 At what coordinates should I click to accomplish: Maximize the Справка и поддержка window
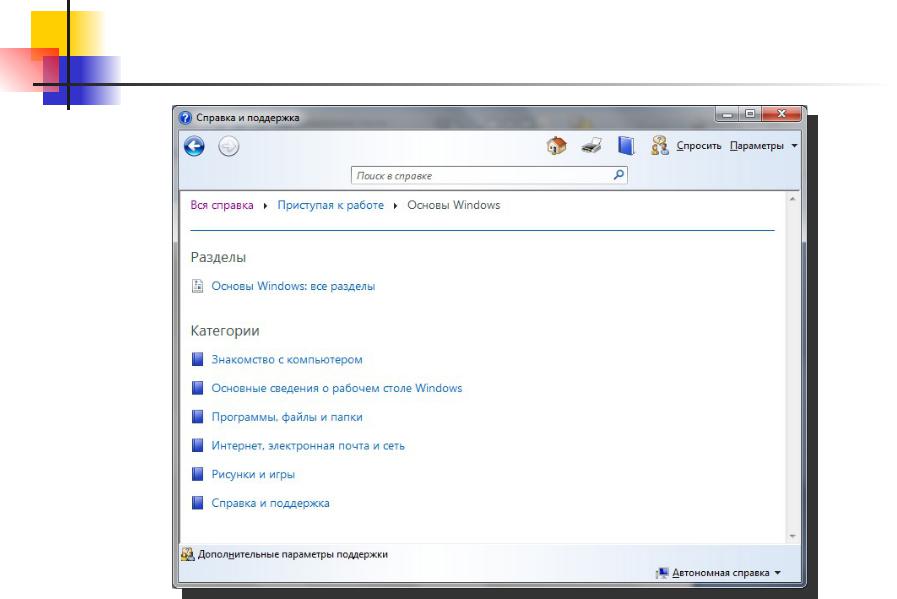coord(750,114)
